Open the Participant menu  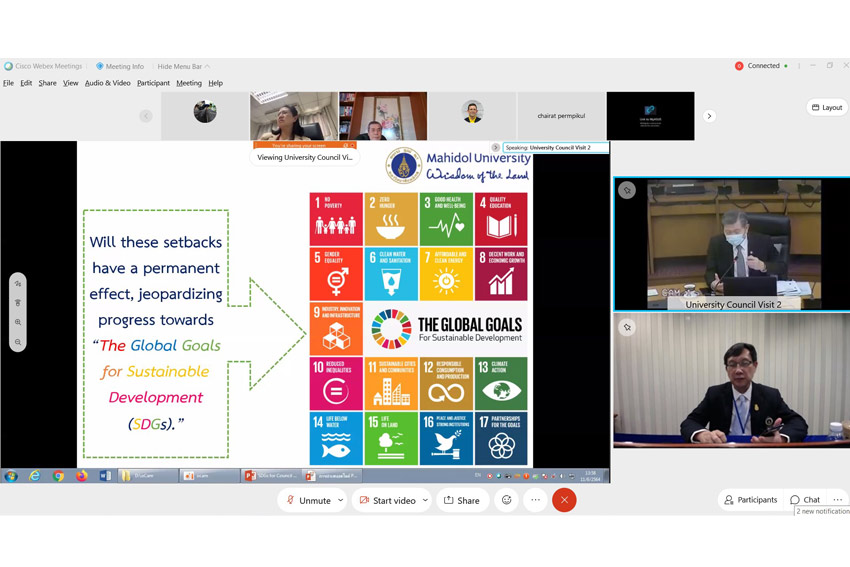(153, 83)
